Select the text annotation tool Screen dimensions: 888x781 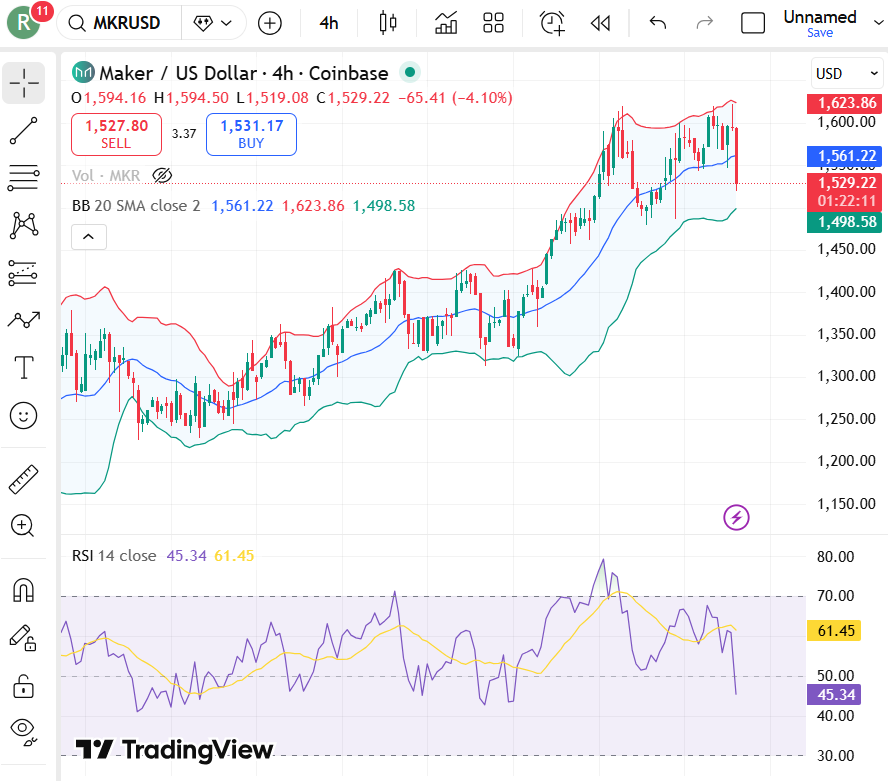[24, 367]
